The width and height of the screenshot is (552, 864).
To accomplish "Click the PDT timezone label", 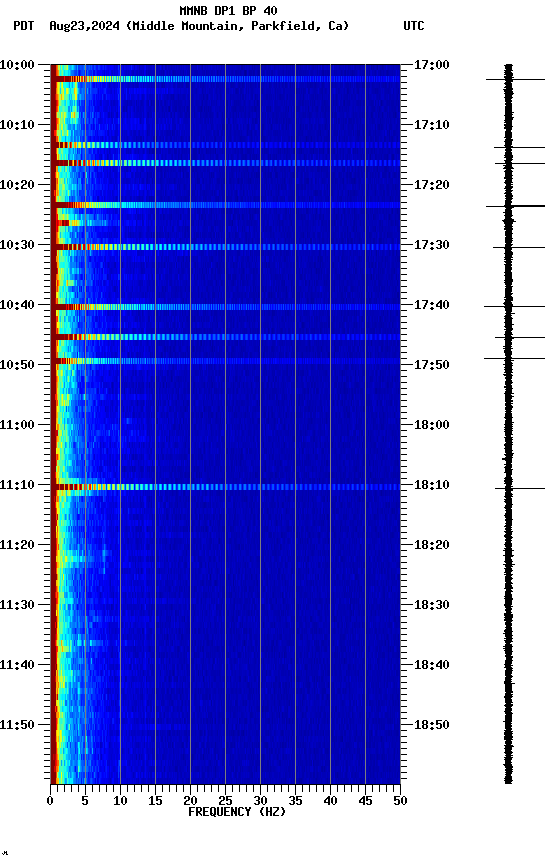I will (24, 26).
